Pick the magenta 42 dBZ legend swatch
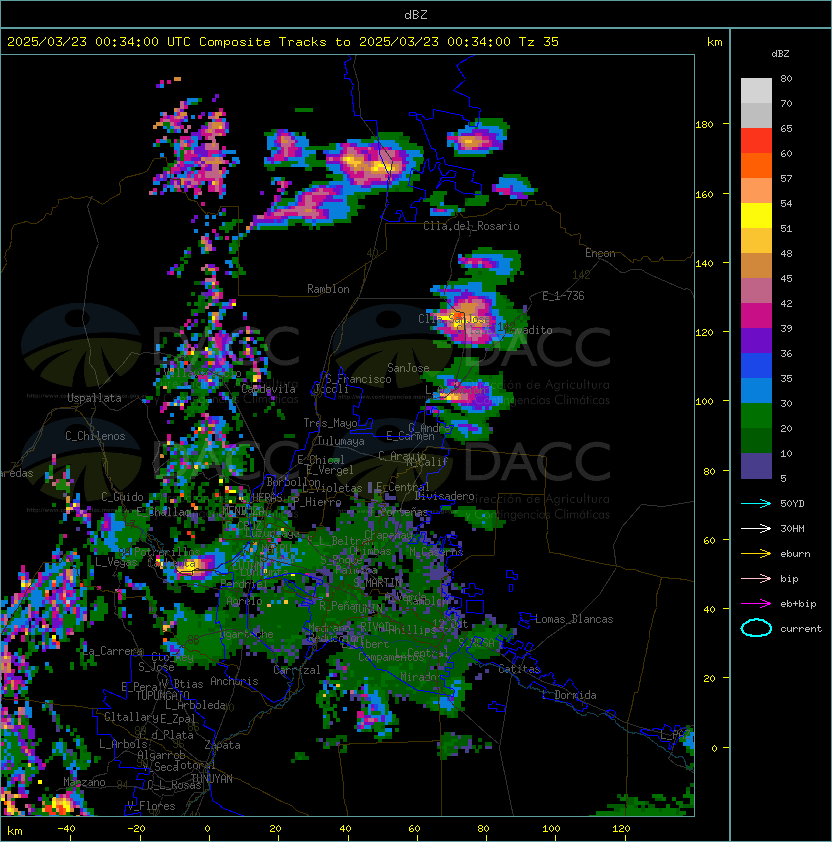The height and width of the screenshot is (842, 832). (x=756, y=315)
